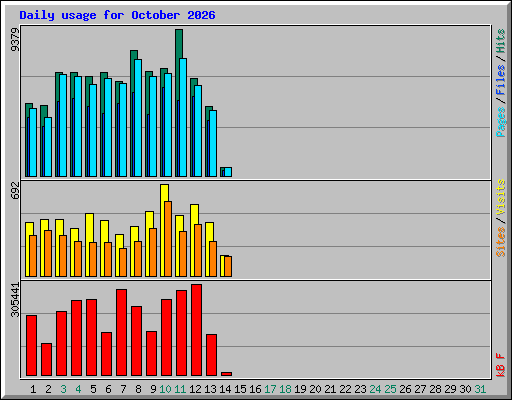Screen dimensions: 512x400
Task: Click the Sites legend label
Action: [x=500, y=242]
